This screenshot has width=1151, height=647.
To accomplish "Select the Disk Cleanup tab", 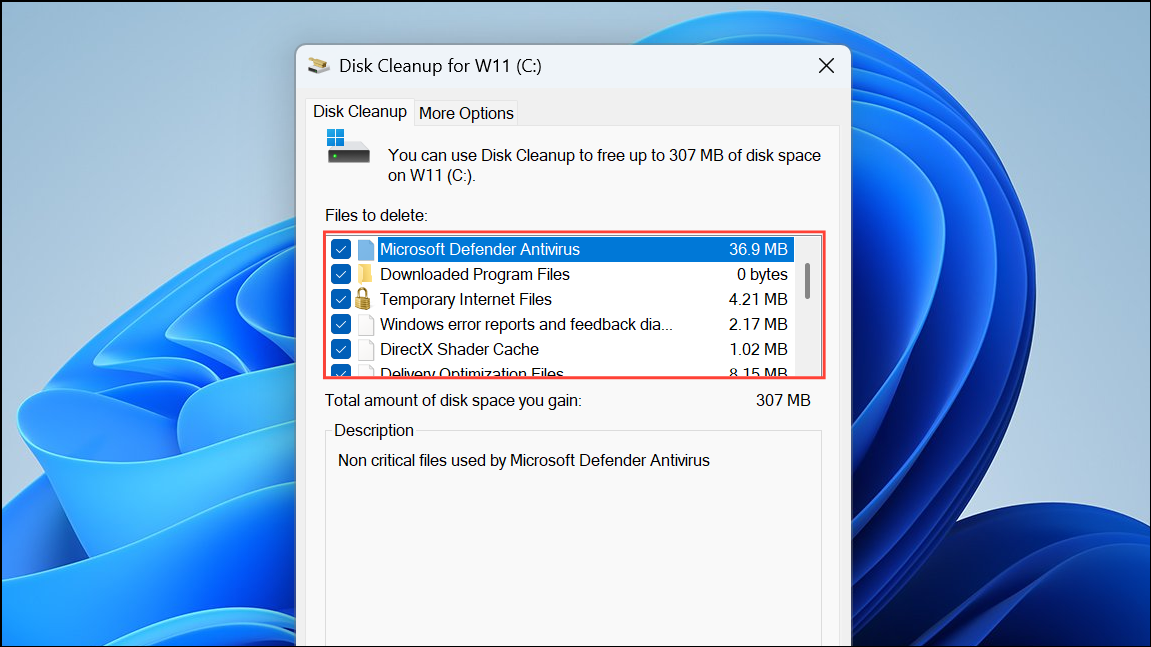I will tap(359, 112).
